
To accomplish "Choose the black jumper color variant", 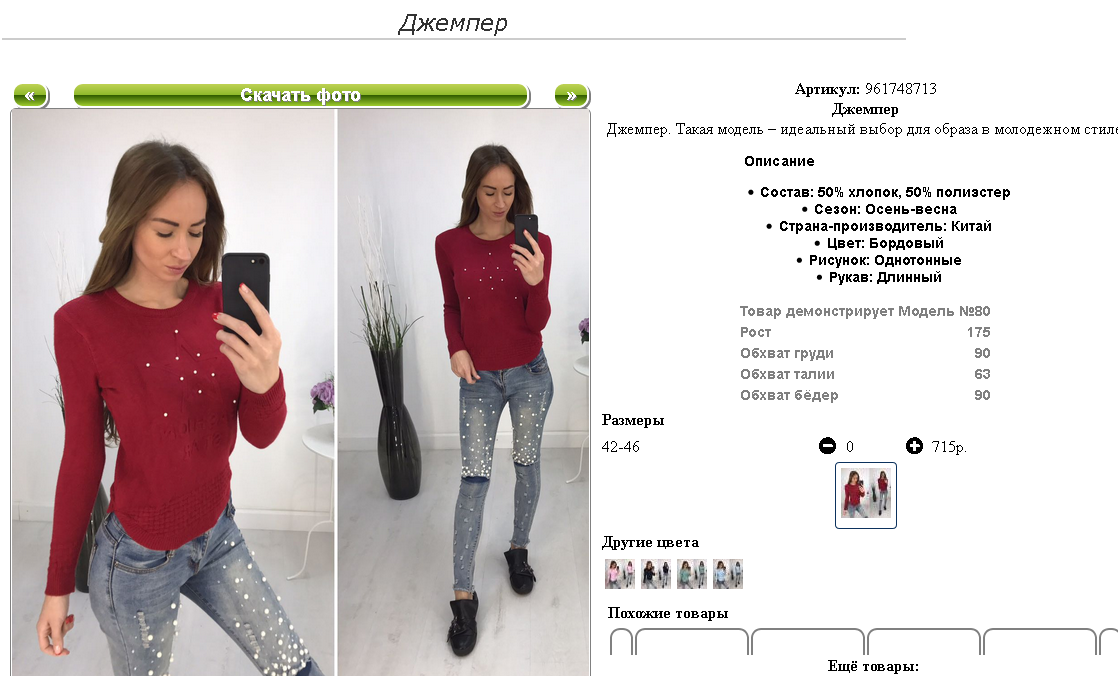I will pyautogui.click(x=656, y=574).
